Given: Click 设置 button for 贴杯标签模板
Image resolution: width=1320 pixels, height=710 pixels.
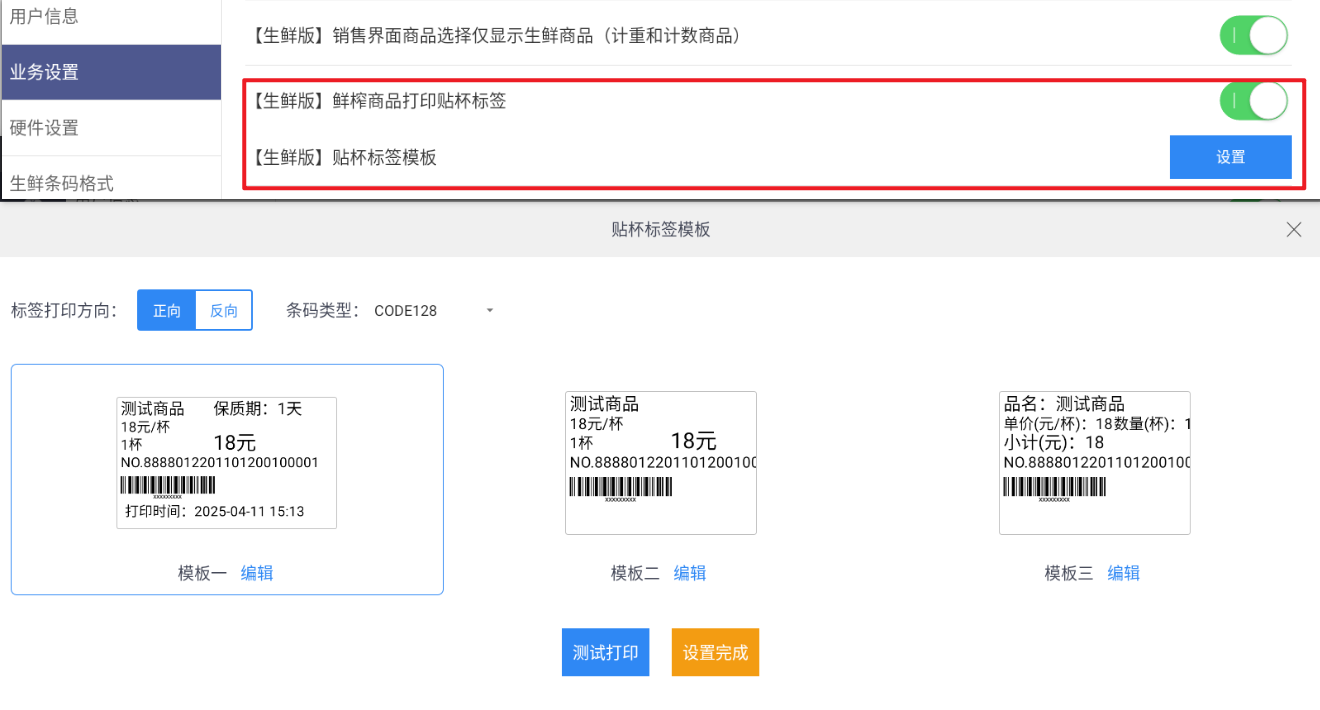Looking at the screenshot, I should (1231, 157).
